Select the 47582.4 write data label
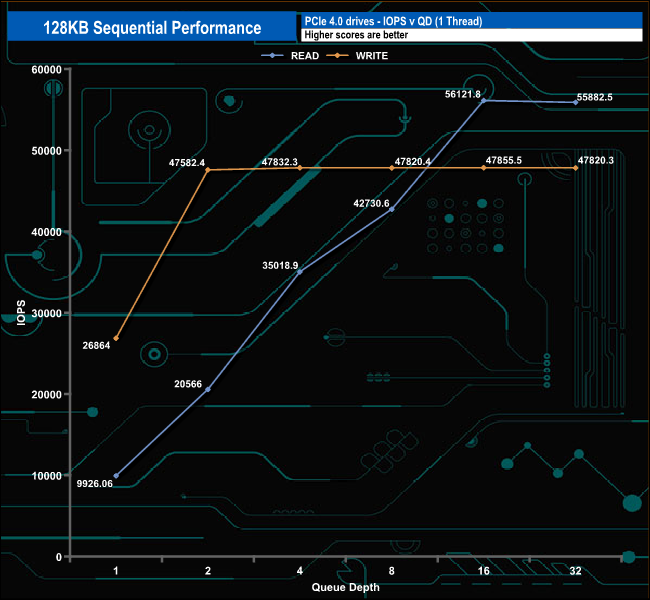Viewport: 650px width, 600px height. tap(187, 163)
